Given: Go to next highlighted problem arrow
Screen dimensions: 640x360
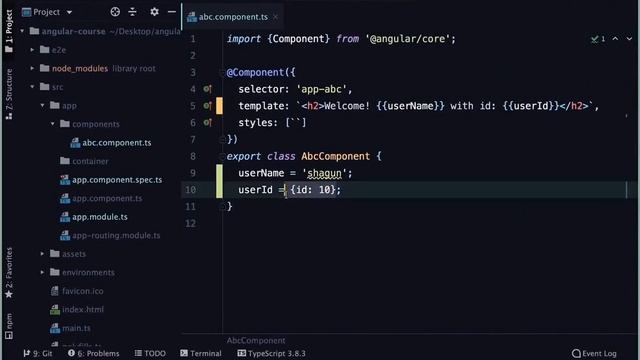Looking at the screenshot, I should pos(629,39).
